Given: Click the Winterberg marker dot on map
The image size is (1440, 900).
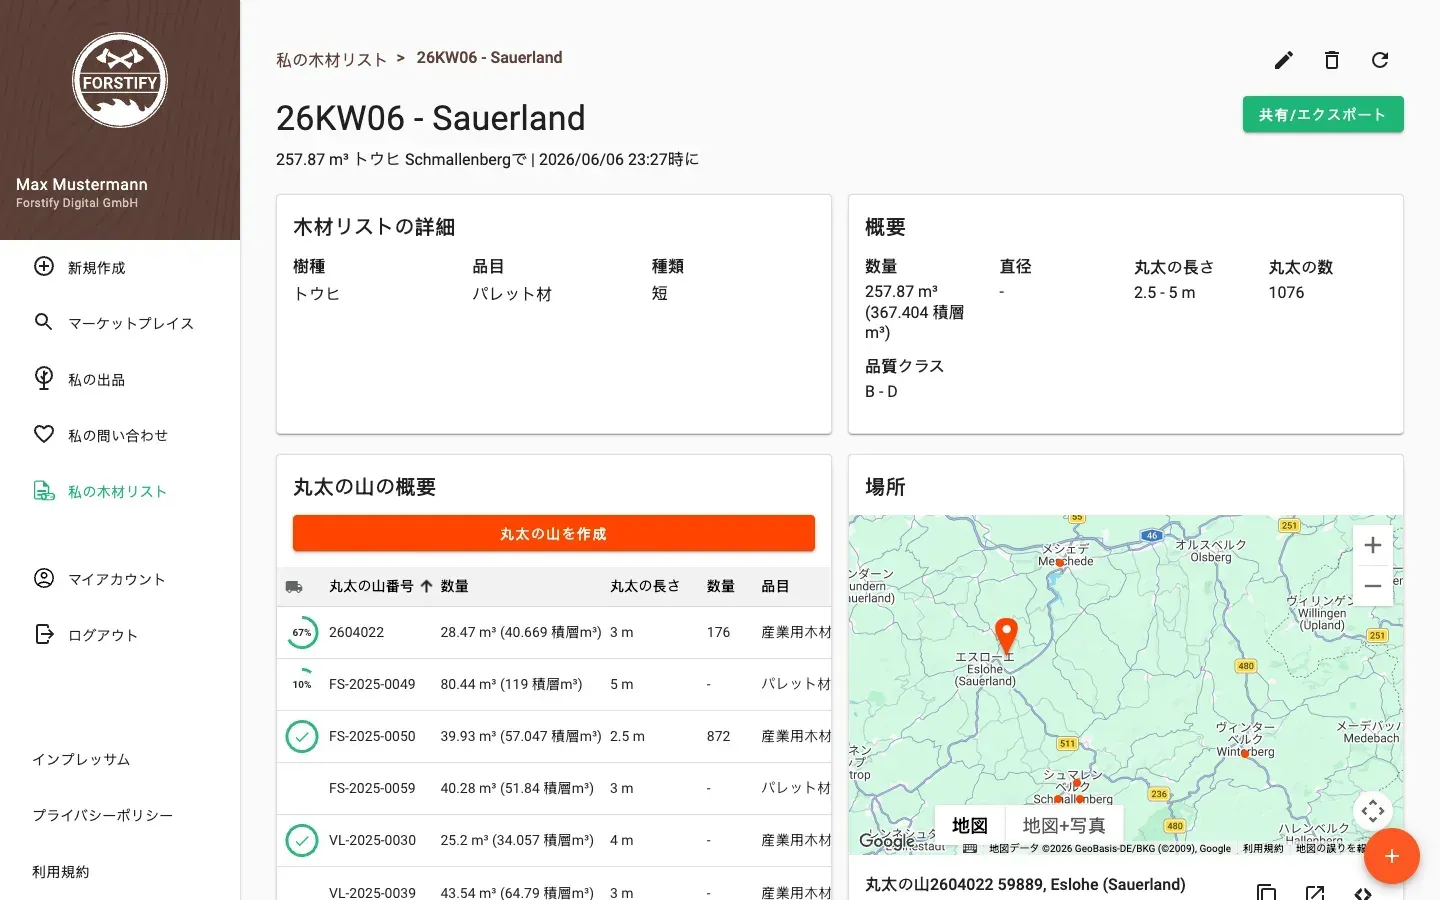Looking at the screenshot, I should tap(1245, 754).
